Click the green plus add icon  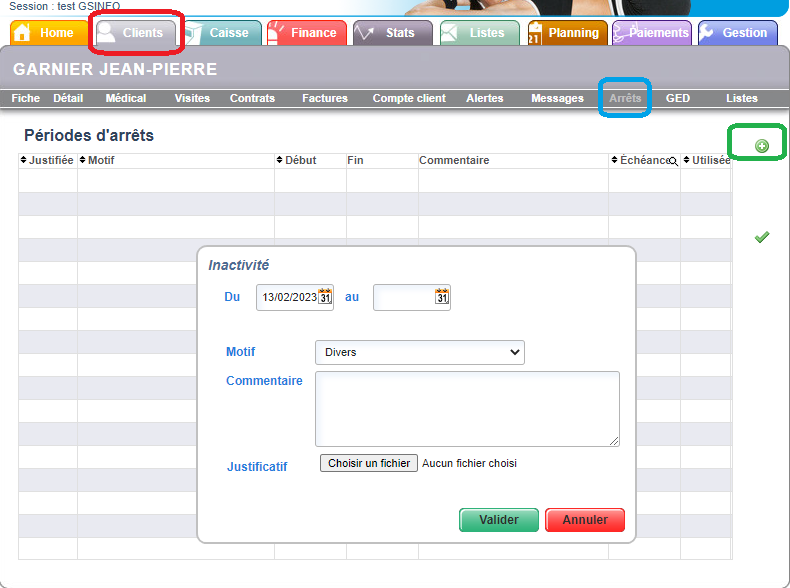point(762,147)
